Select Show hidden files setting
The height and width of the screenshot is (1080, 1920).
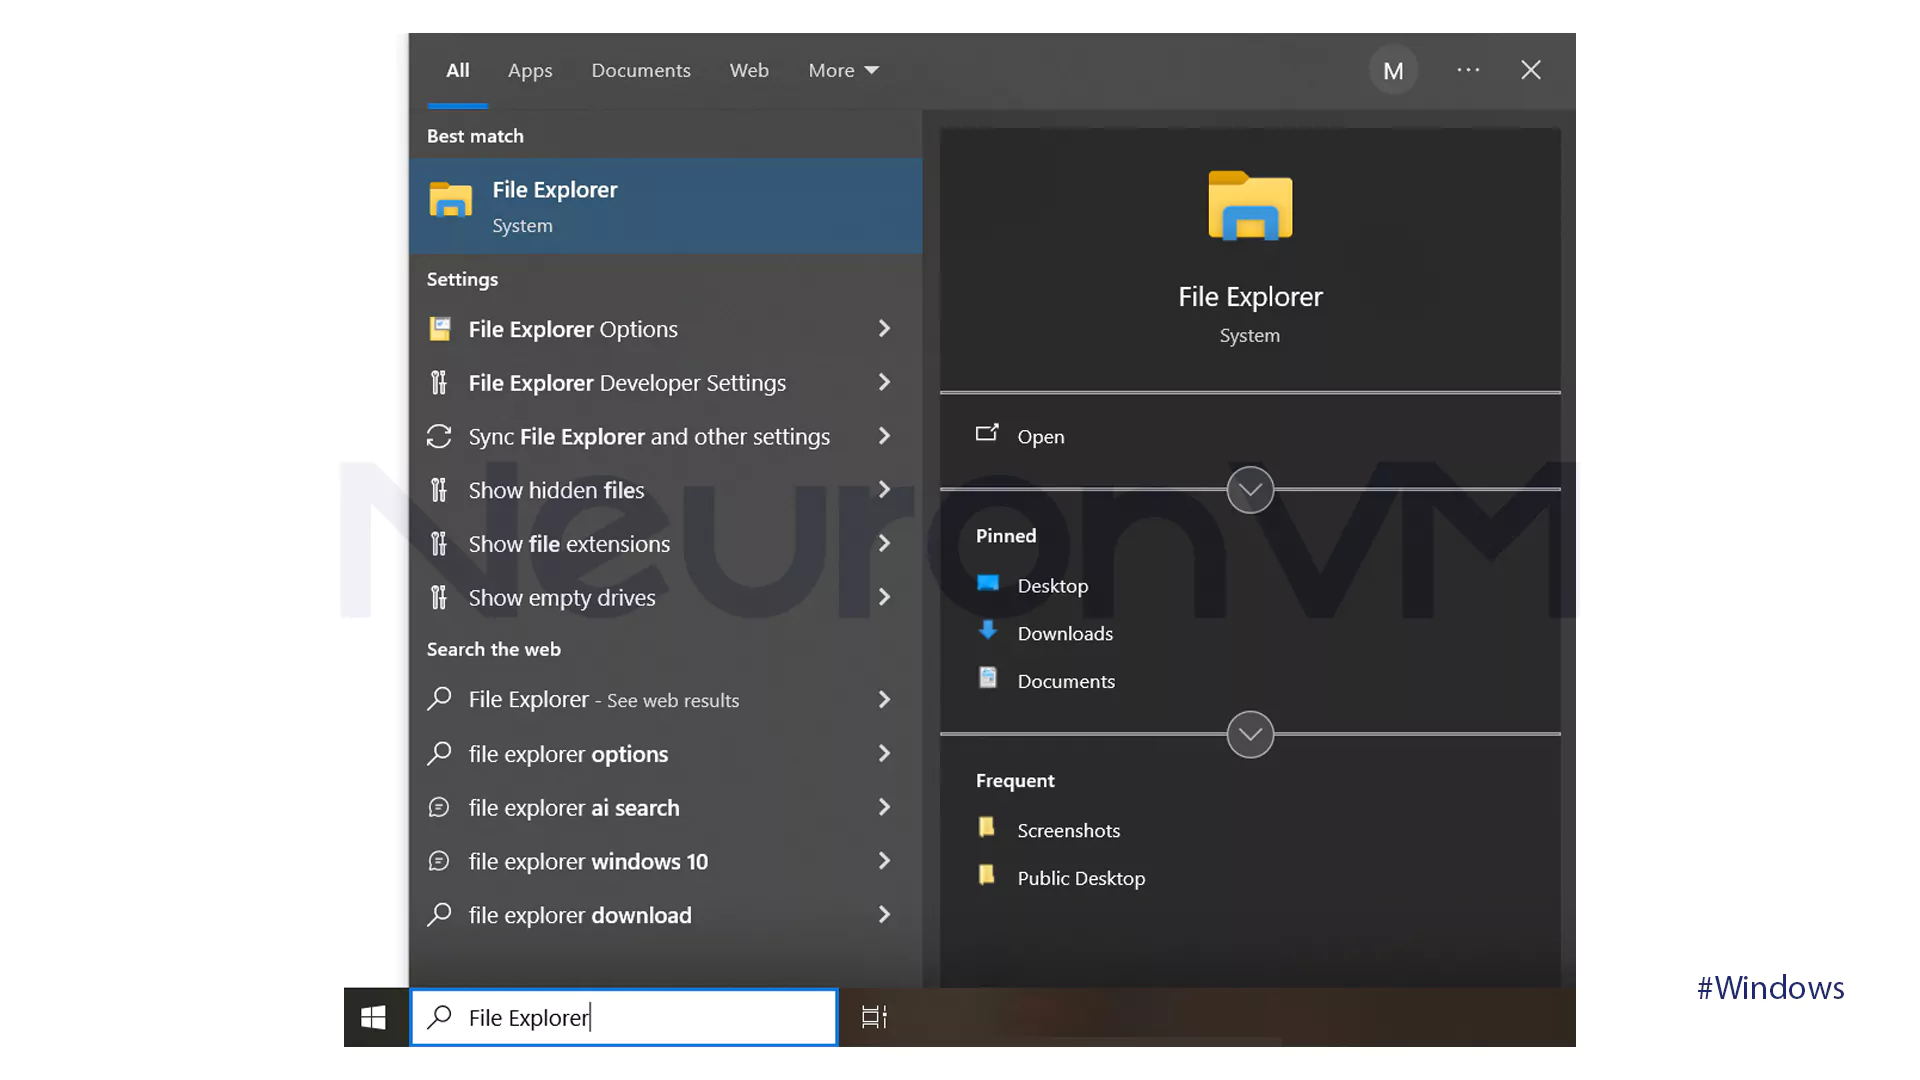666,490
